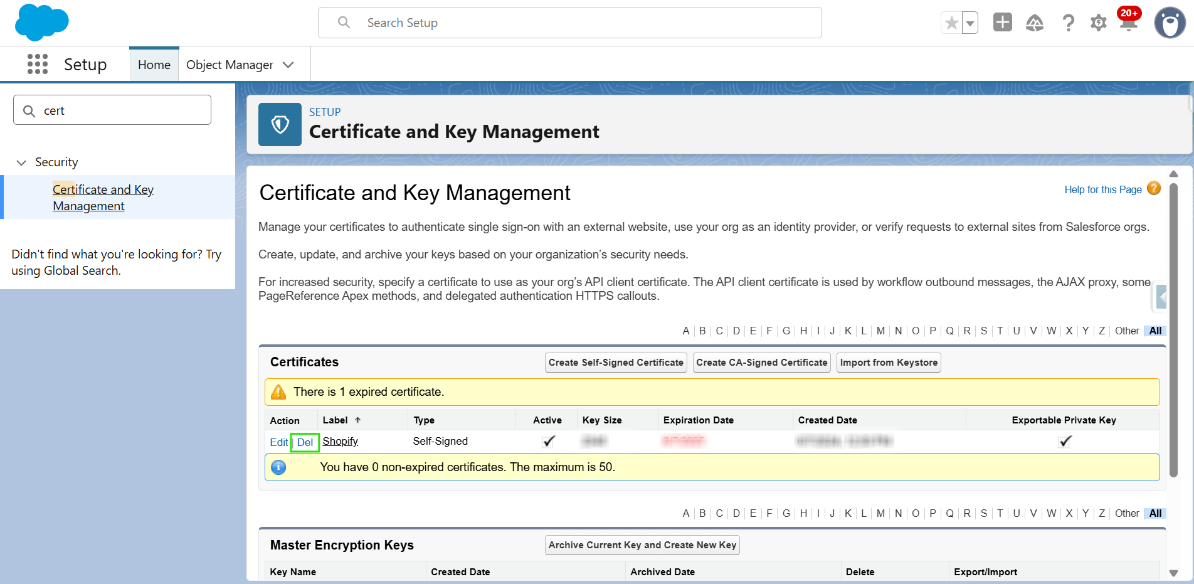Open the Trailhead guidance icon

[1035, 22]
